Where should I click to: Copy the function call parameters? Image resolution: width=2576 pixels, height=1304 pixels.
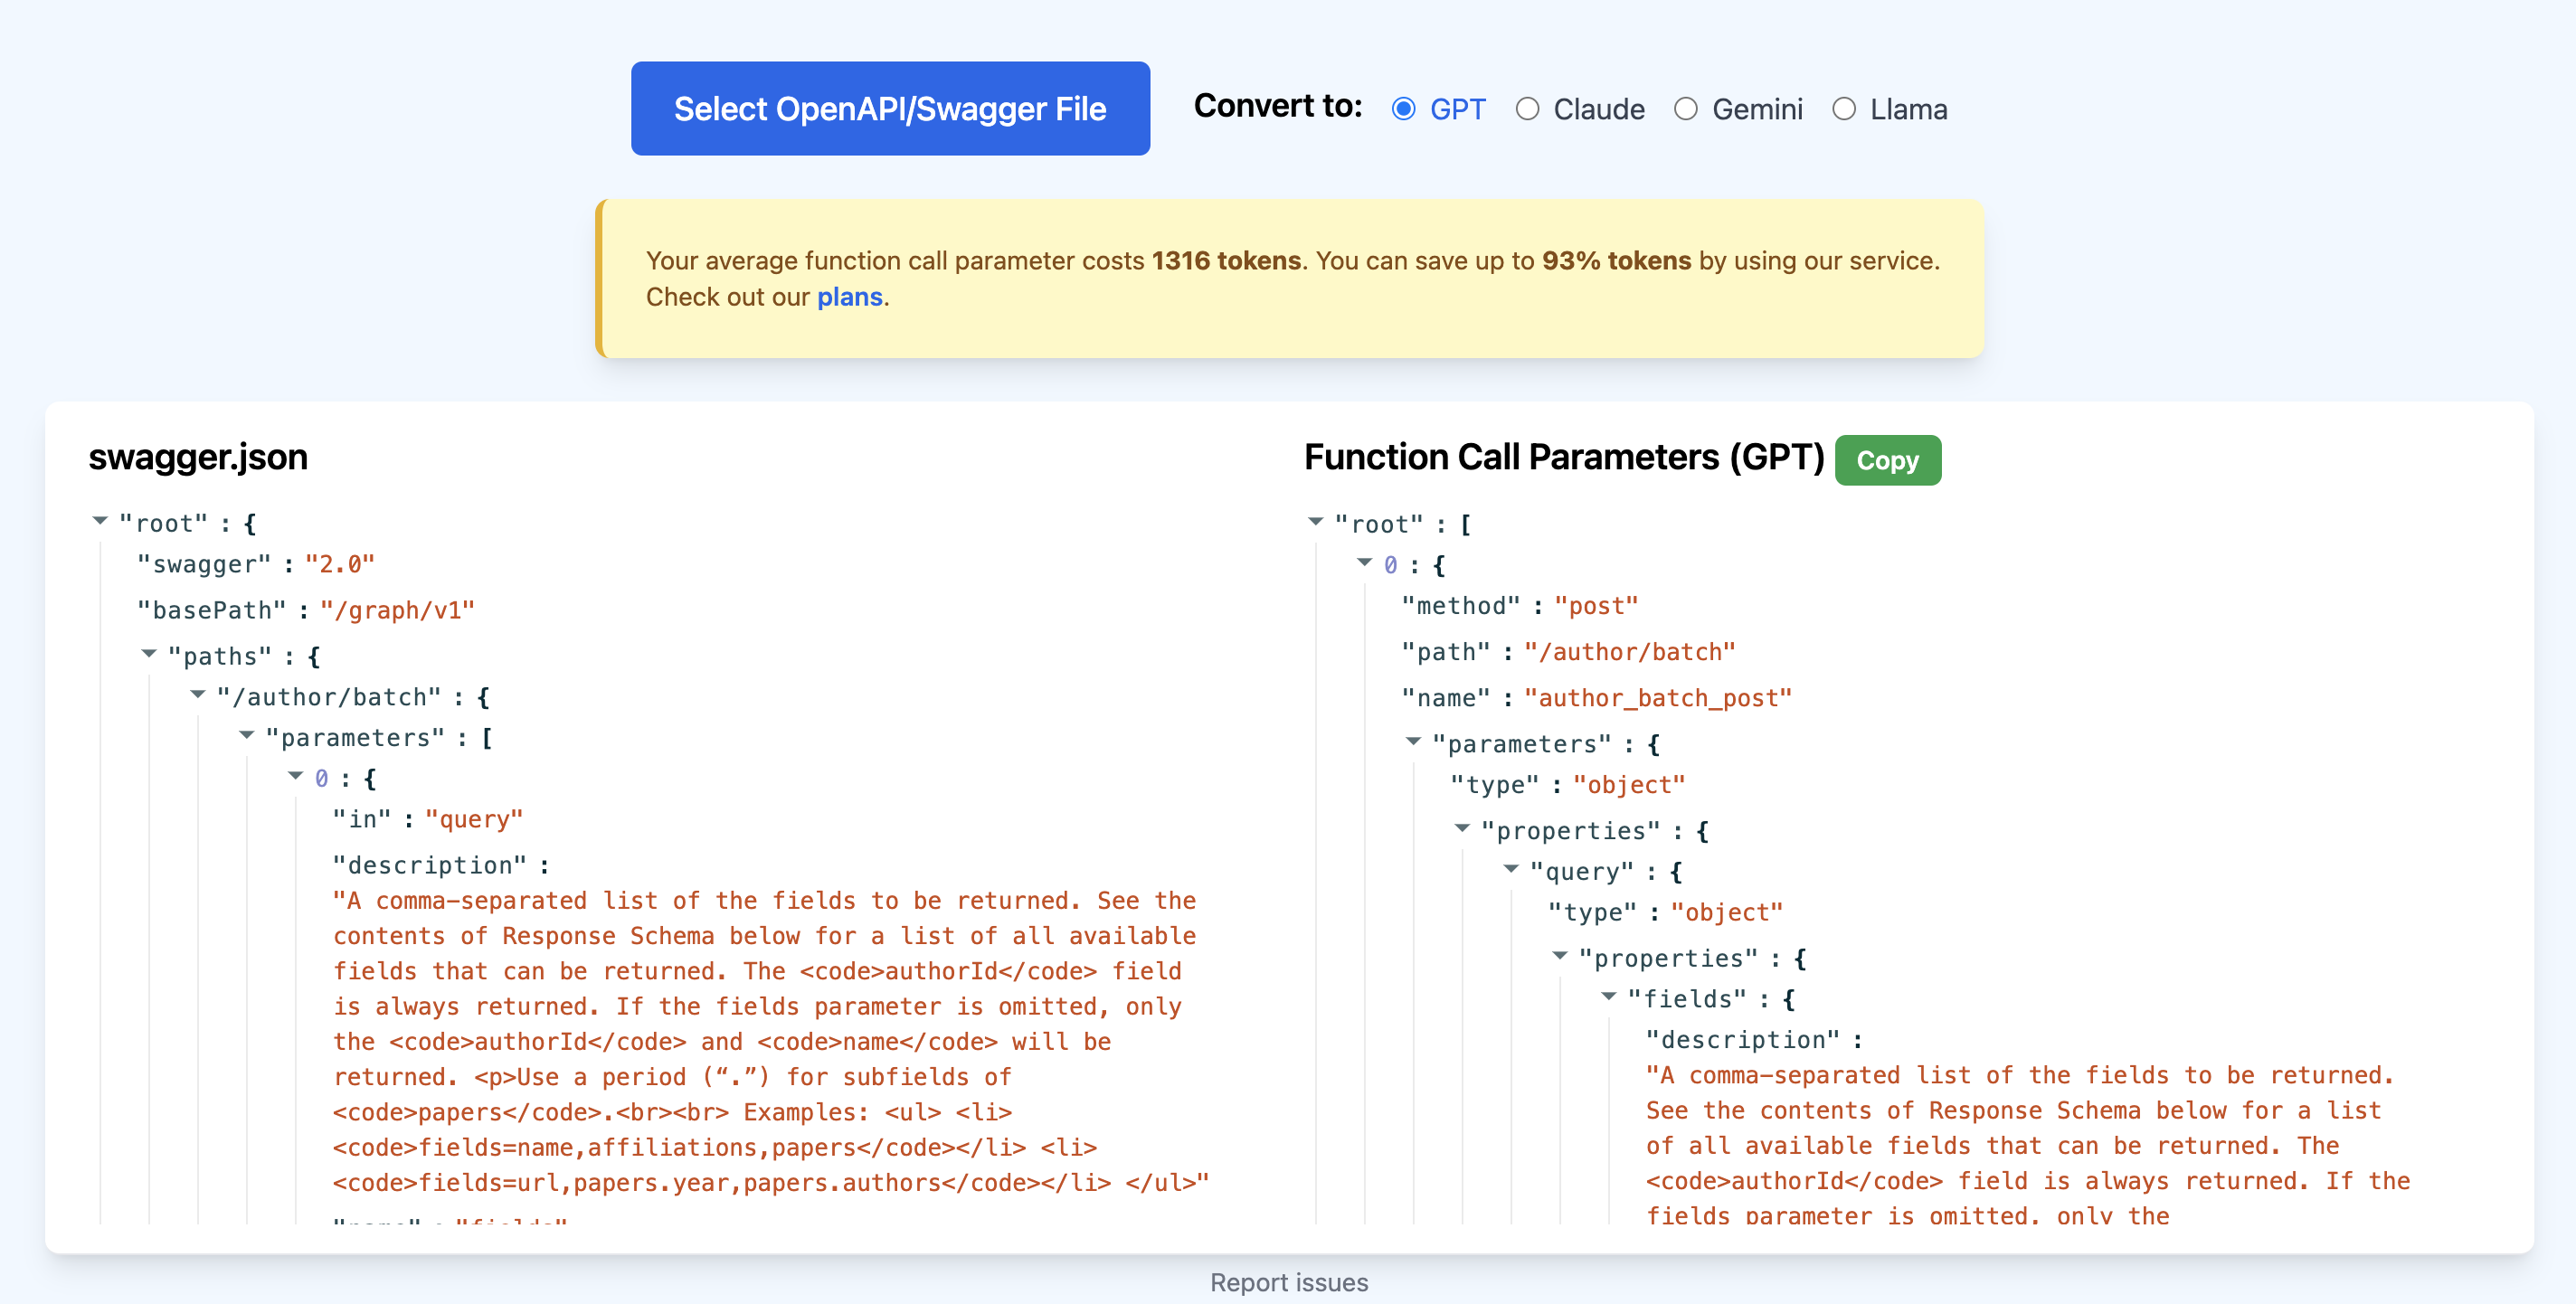click(1887, 460)
